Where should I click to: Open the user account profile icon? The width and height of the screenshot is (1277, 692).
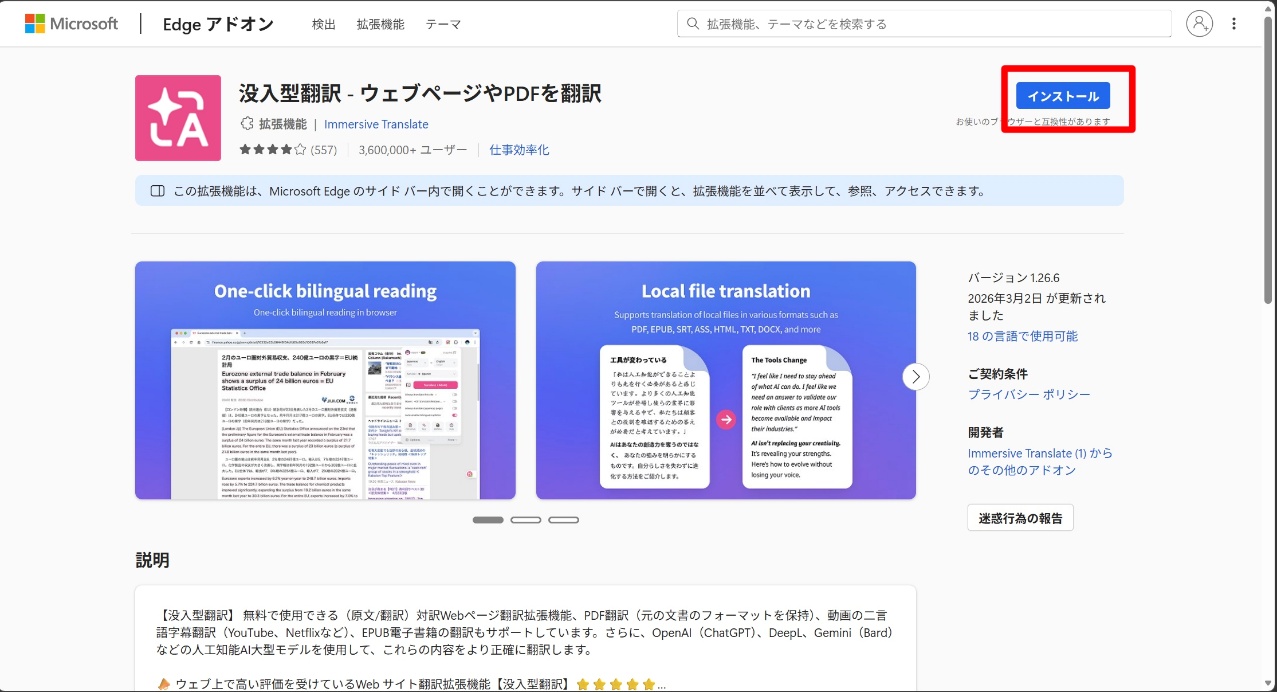[x=1199, y=24]
